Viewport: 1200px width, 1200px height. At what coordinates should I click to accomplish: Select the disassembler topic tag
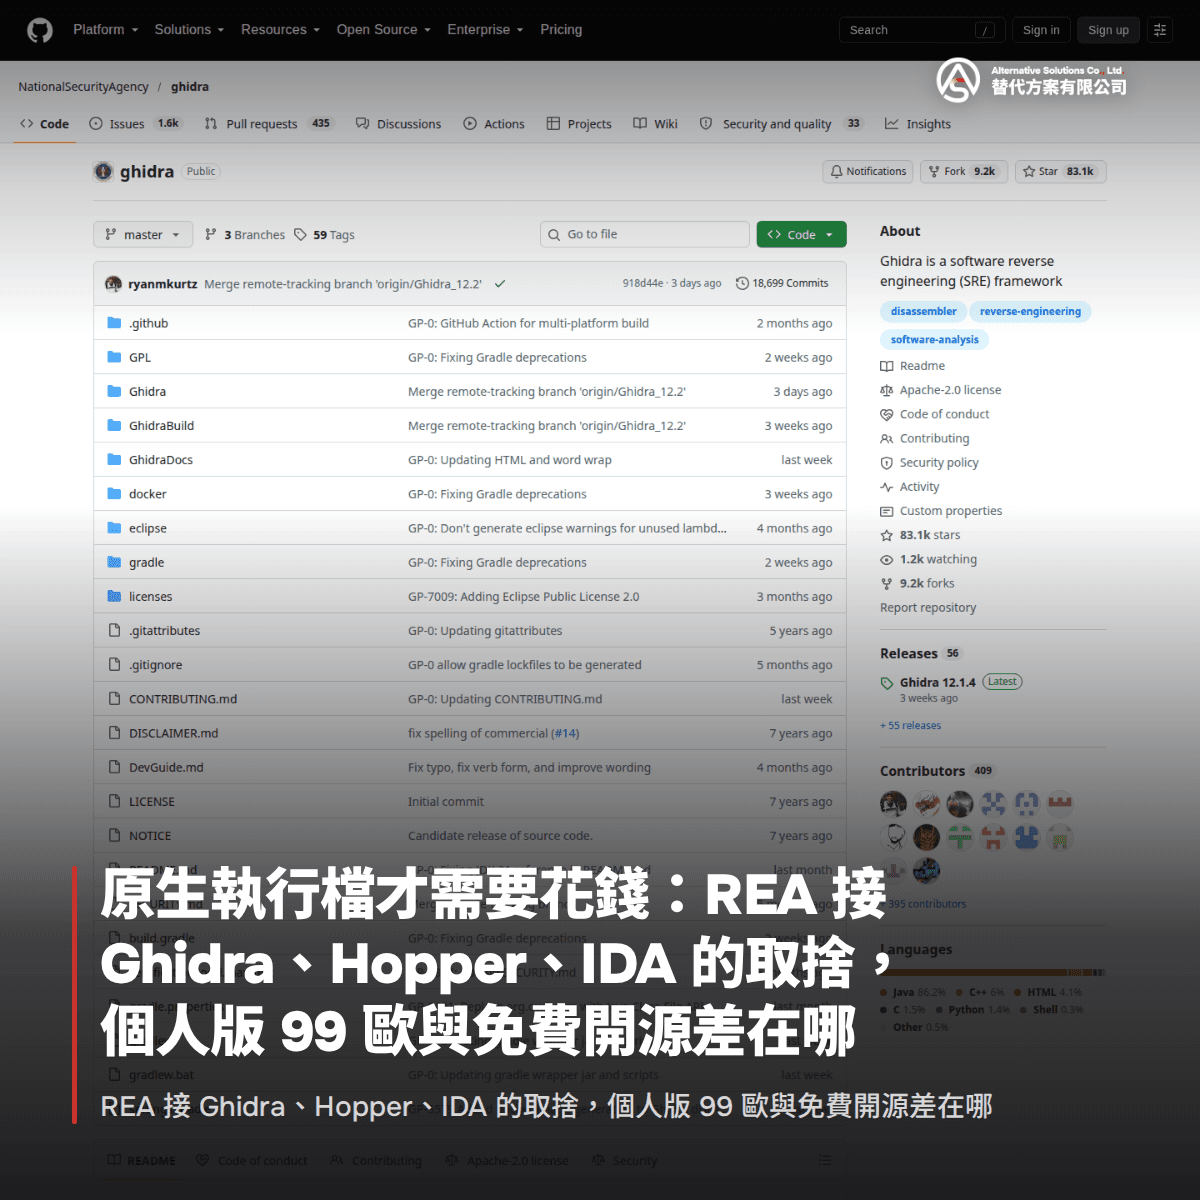coord(924,311)
